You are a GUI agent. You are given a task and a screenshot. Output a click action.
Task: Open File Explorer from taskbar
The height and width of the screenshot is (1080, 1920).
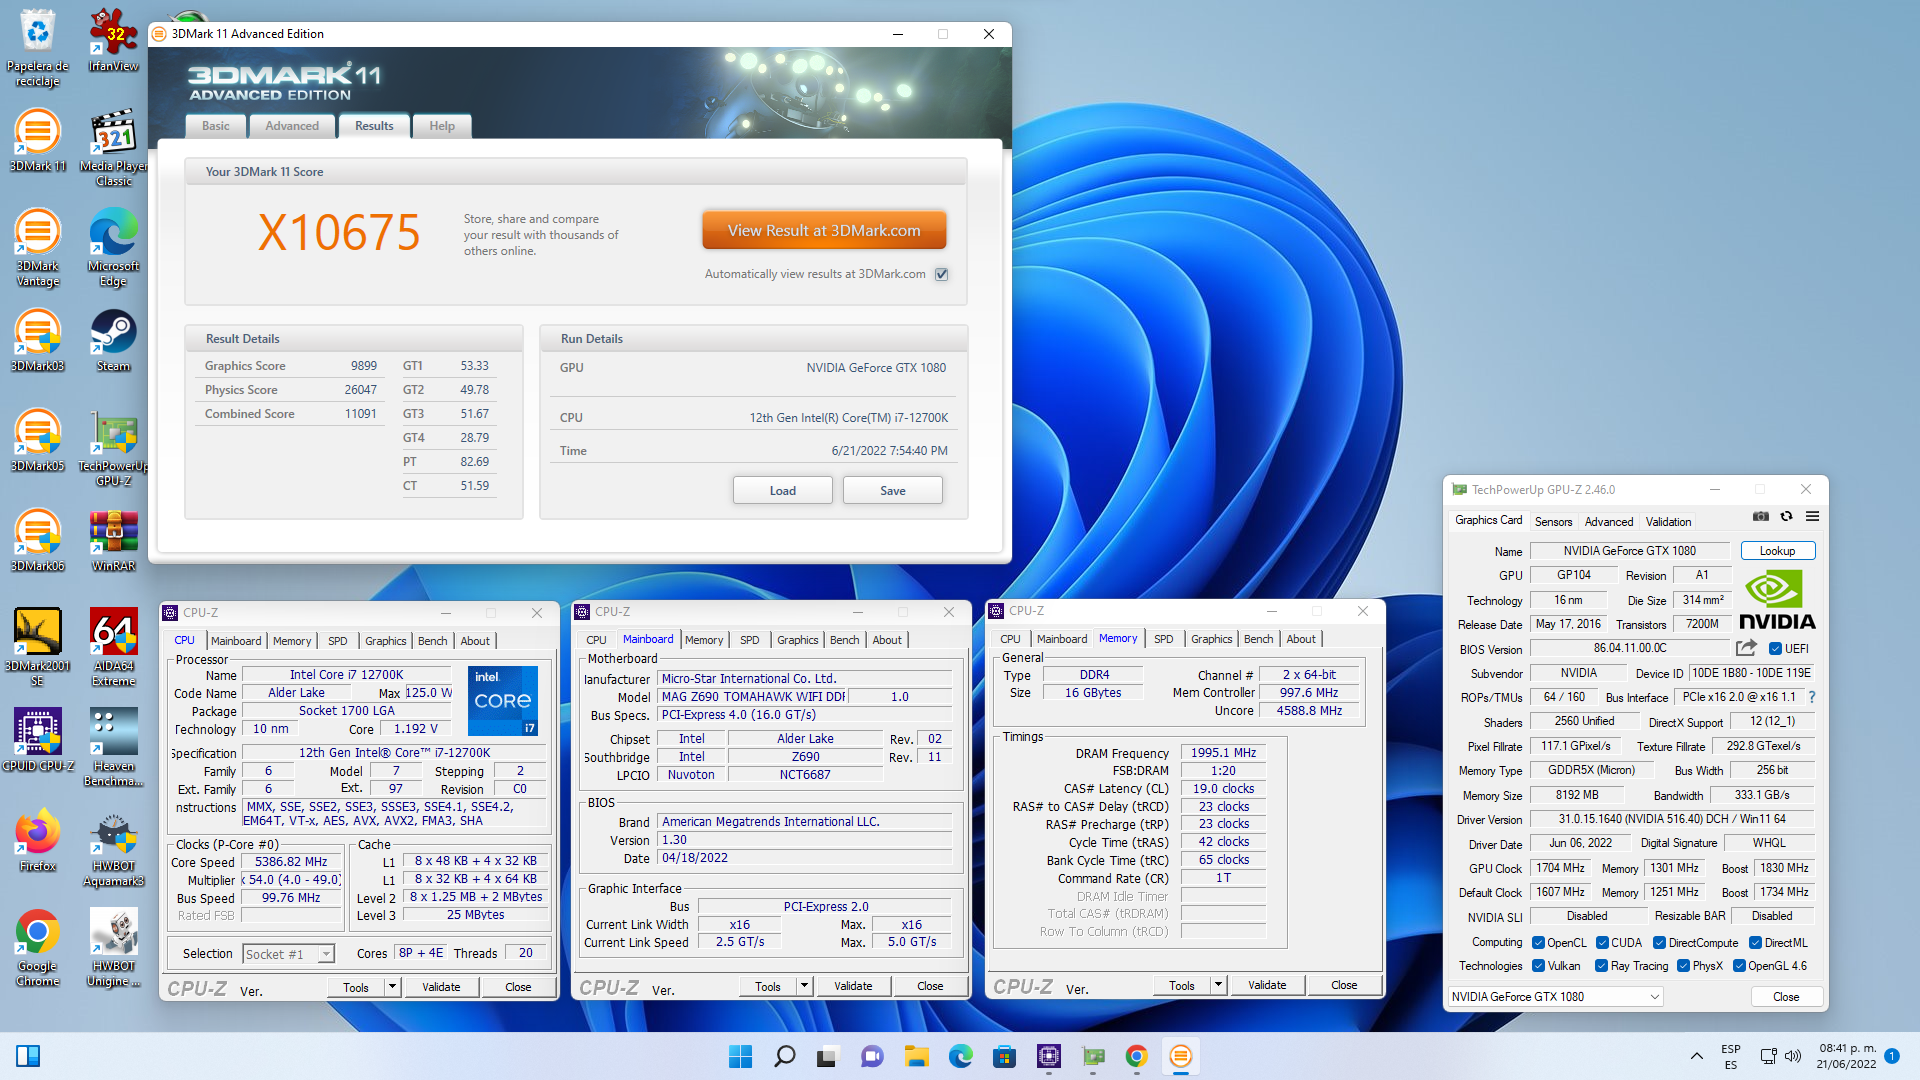[917, 1056]
